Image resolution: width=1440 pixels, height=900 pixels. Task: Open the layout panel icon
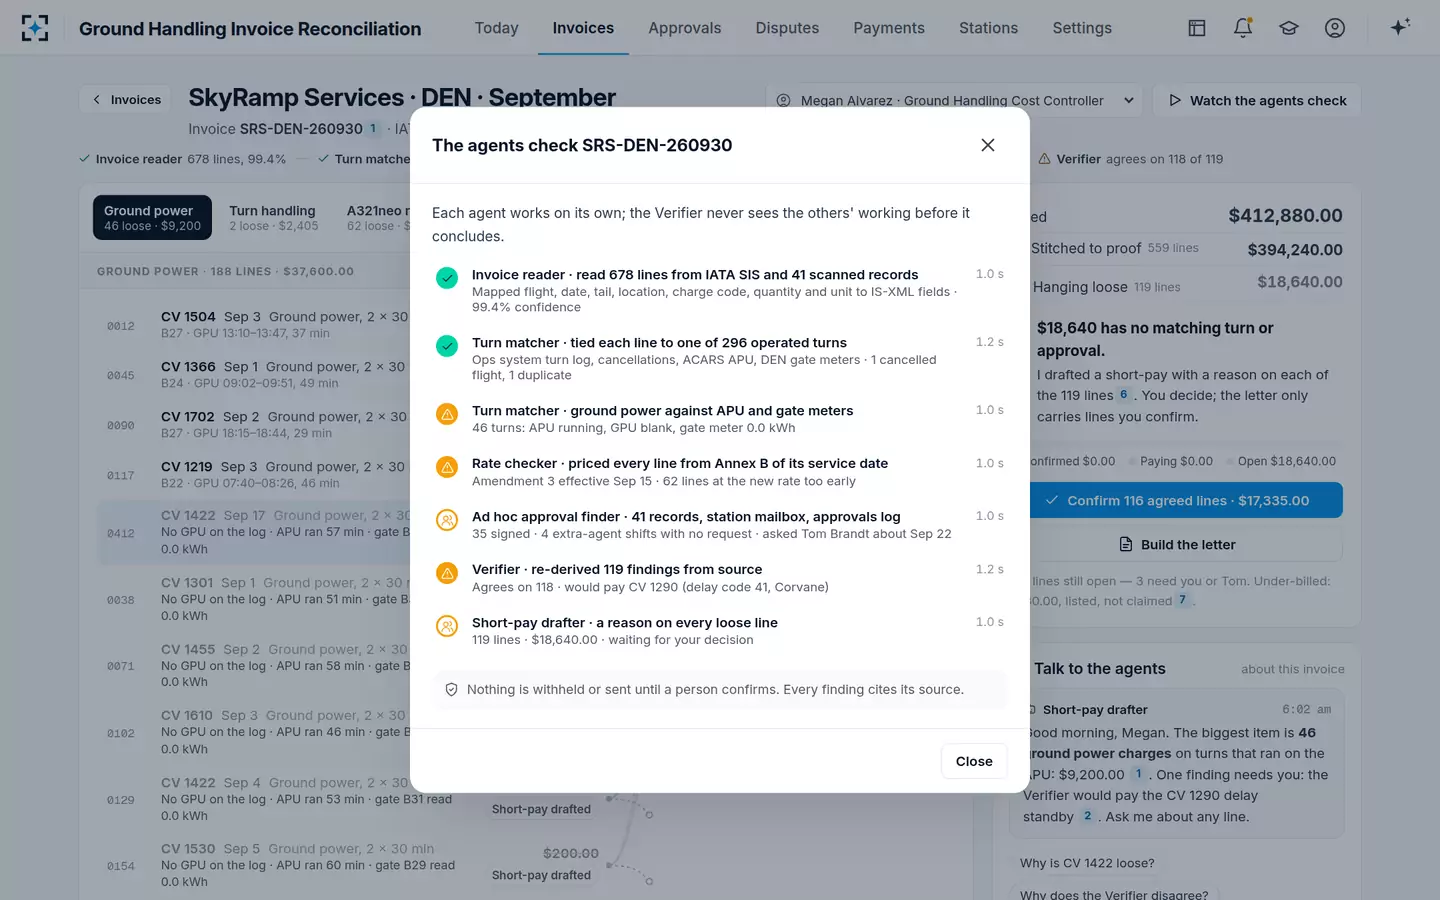click(1197, 28)
